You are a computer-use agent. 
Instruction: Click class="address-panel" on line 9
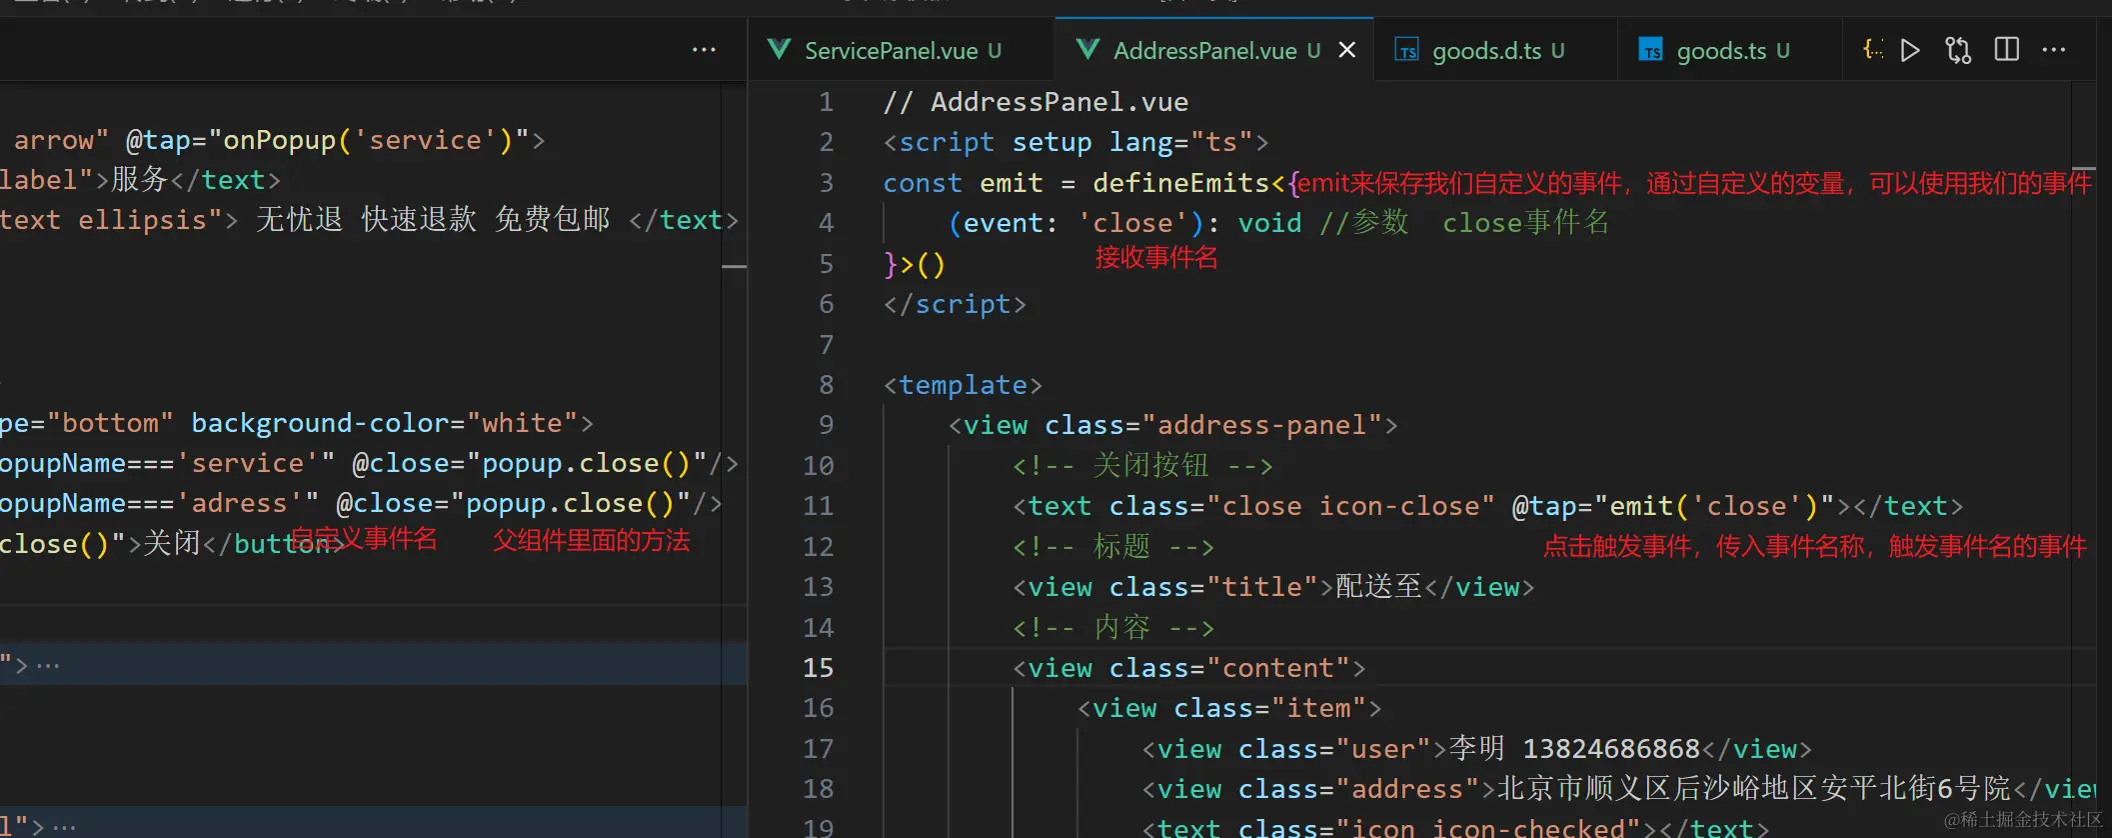pyautogui.click(x=1213, y=424)
